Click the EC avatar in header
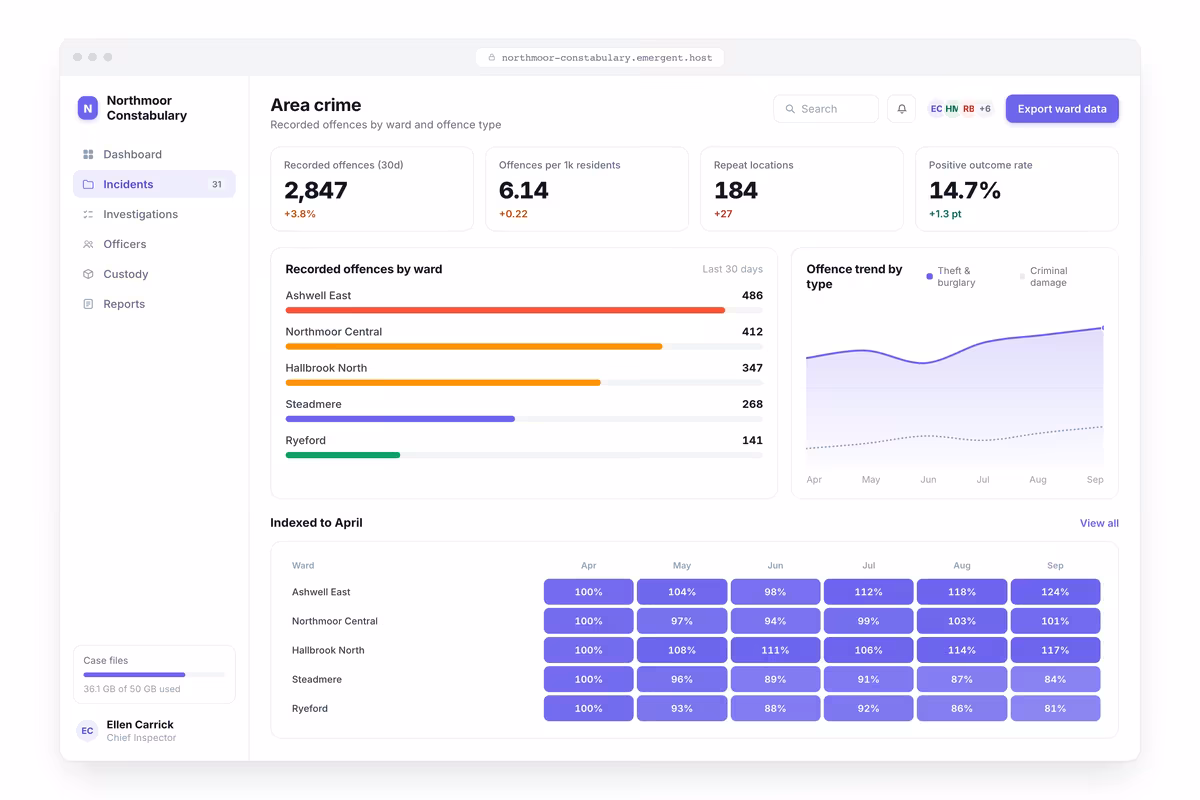The image size is (1200, 800). [x=936, y=109]
